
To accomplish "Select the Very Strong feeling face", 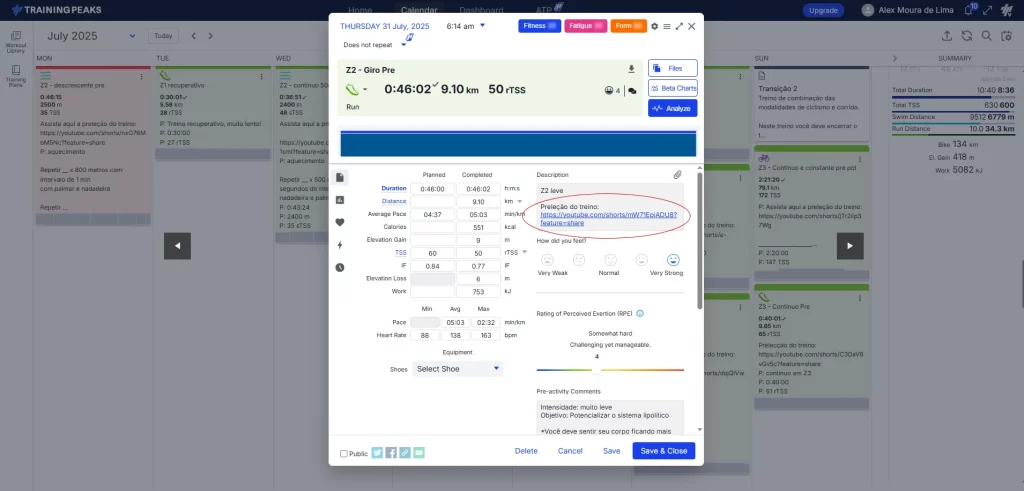I will pos(673,260).
